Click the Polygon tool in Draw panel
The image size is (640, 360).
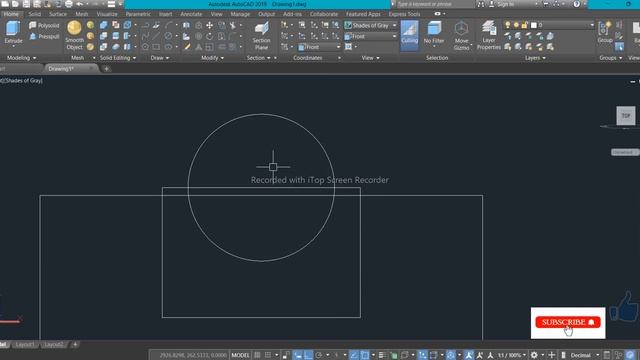[x=145, y=47]
